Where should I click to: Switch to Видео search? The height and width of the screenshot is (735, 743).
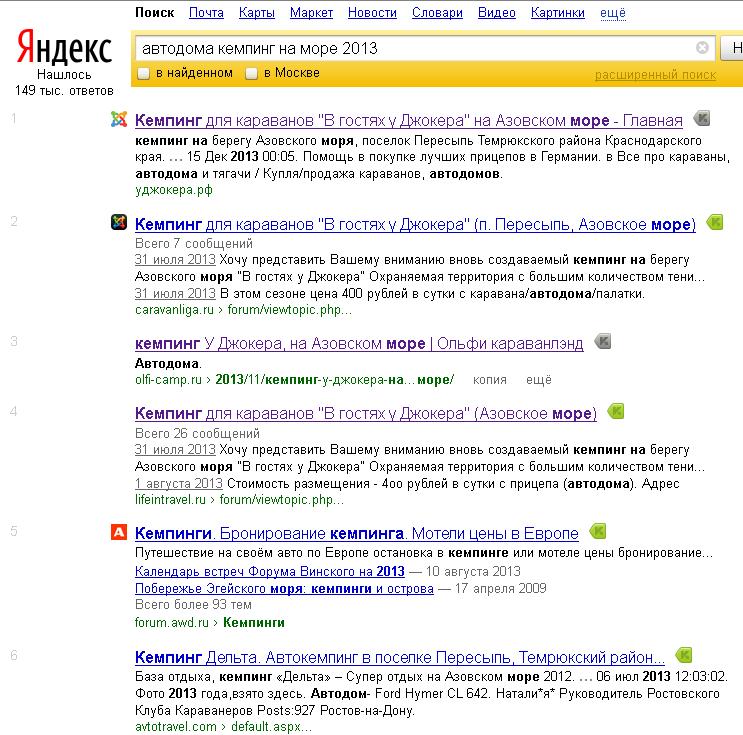pyautogui.click(x=497, y=13)
